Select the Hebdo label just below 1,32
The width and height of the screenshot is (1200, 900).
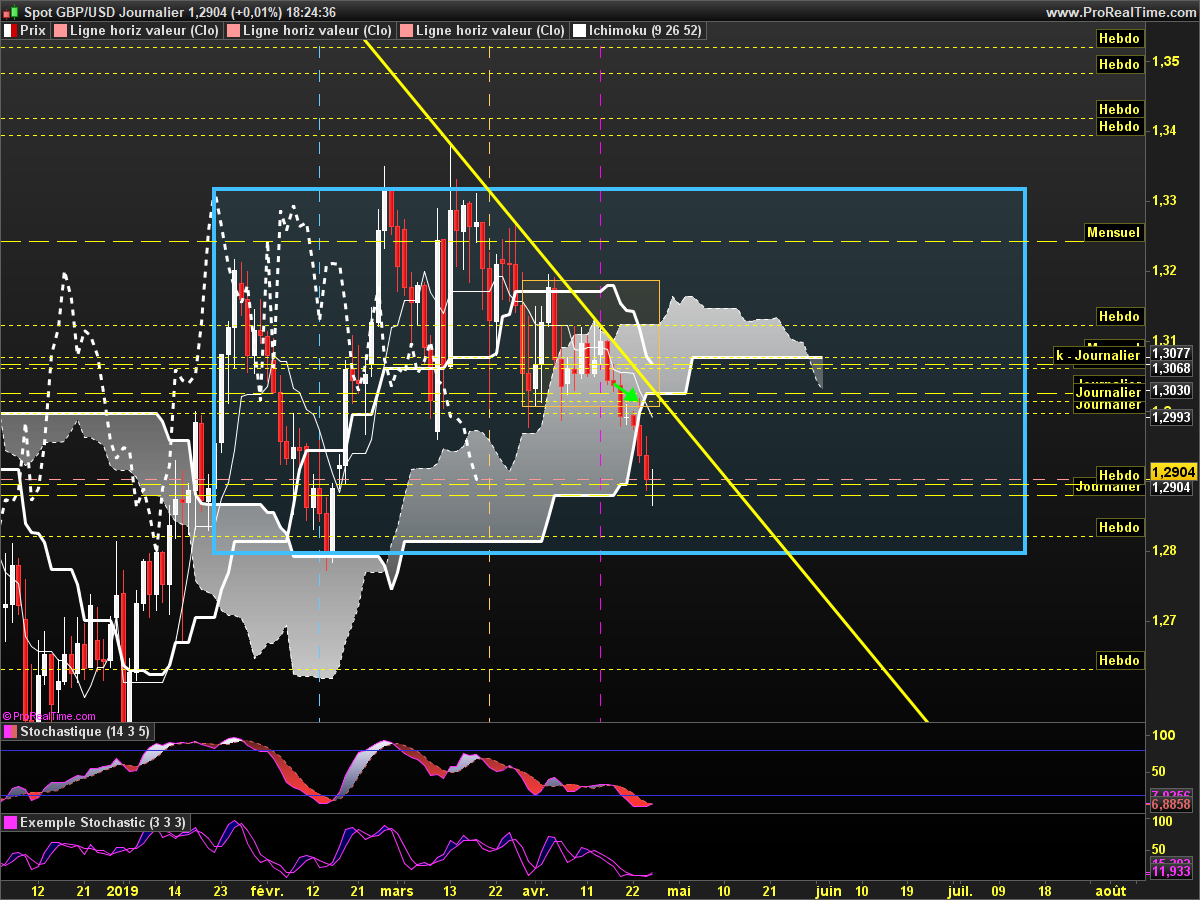(x=1119, y=316)
